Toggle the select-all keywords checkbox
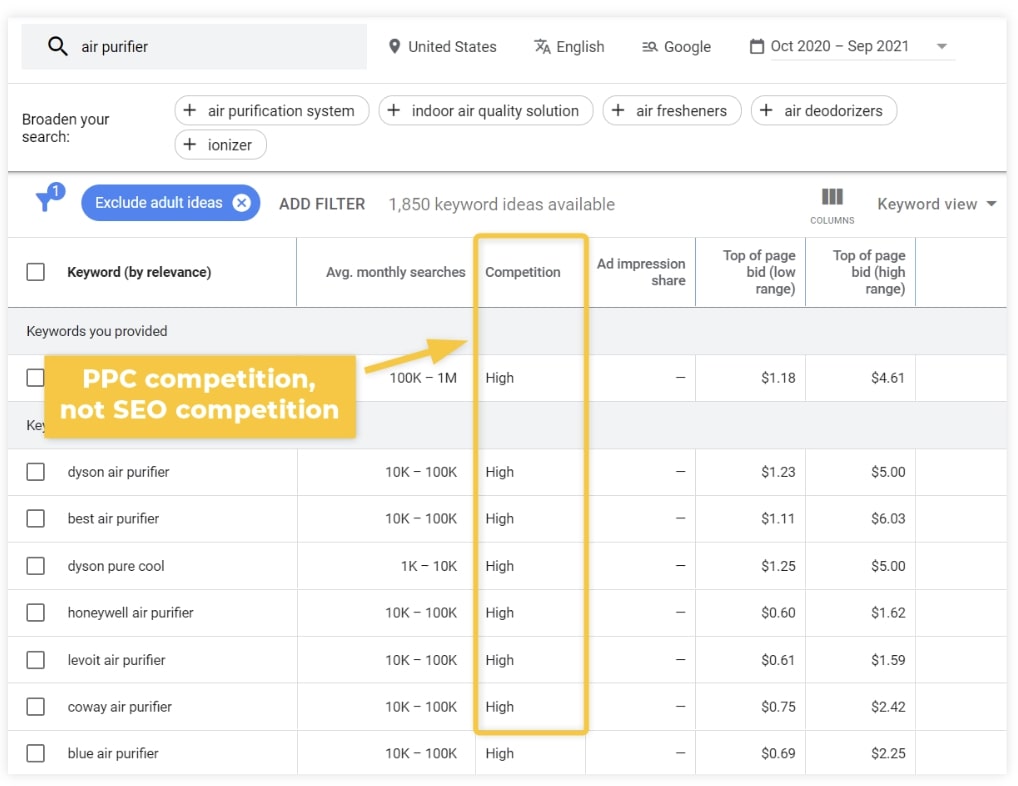Screen dimensions: 1018x786 (x=36, y=272)
